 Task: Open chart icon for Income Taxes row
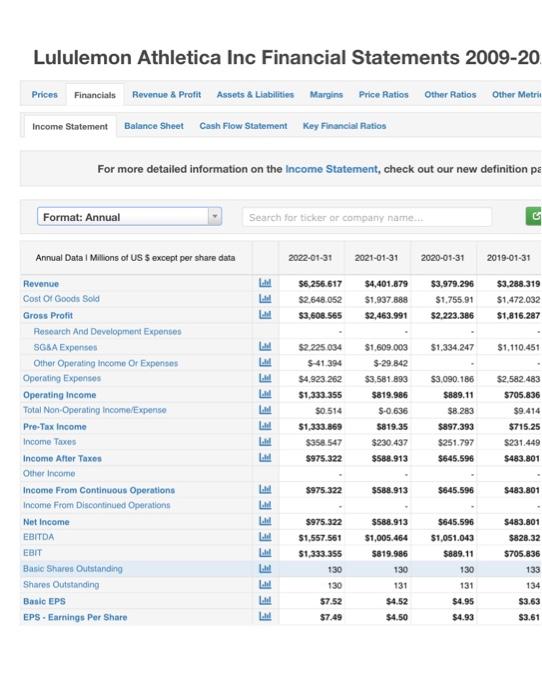pyautogui.click(x=265, y=442)
